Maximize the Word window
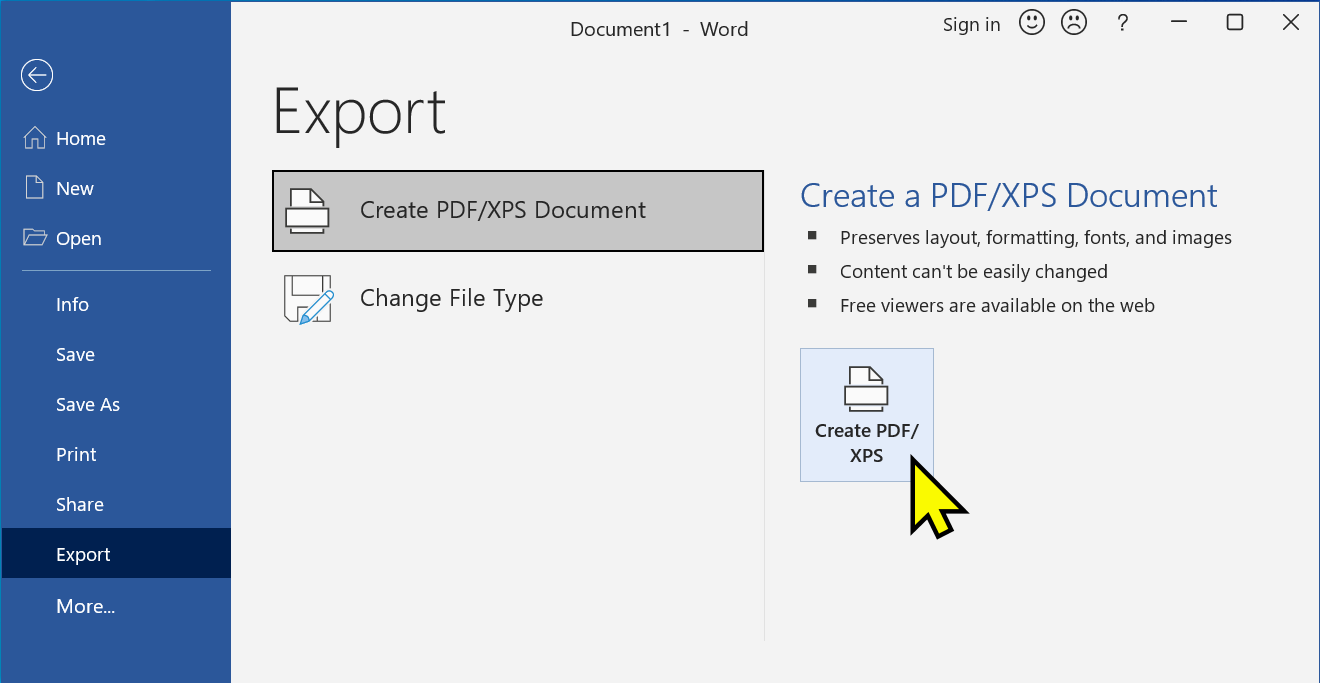The image size is (1320, 683). click(x=1235, y=23)
